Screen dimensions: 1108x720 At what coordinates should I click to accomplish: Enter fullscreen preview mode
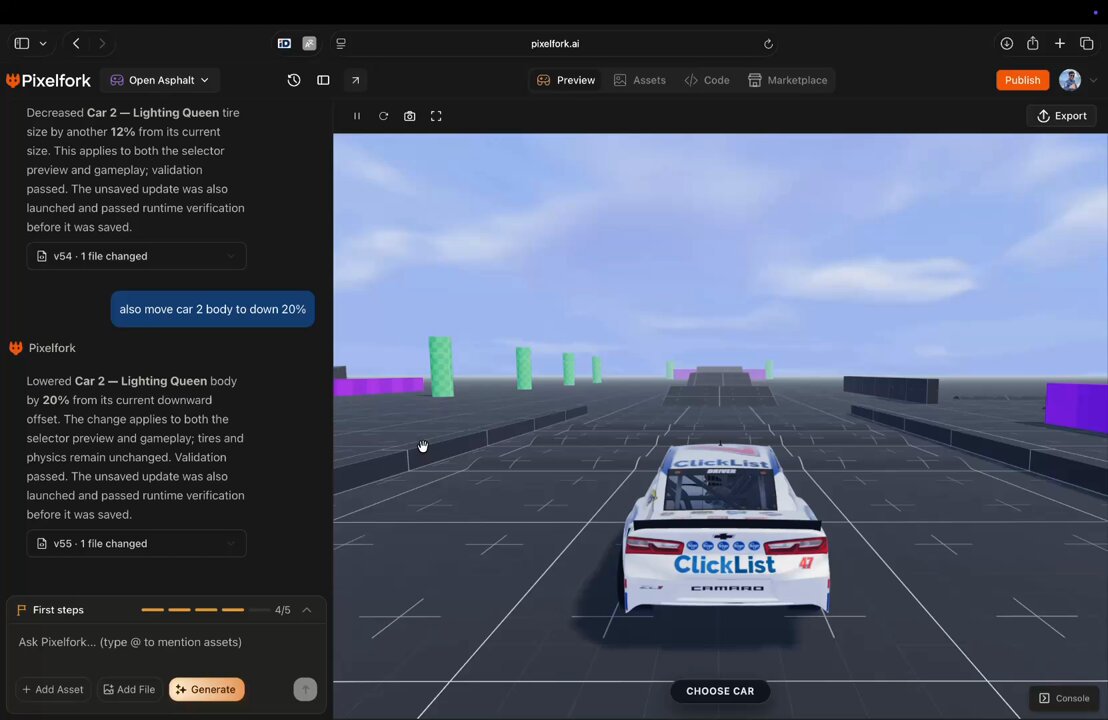click(x=436, y=116)
